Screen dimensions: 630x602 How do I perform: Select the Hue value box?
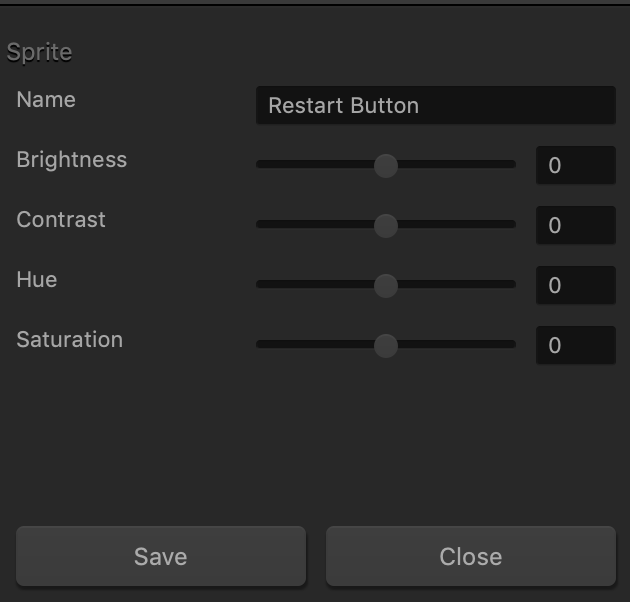(575, 285)
